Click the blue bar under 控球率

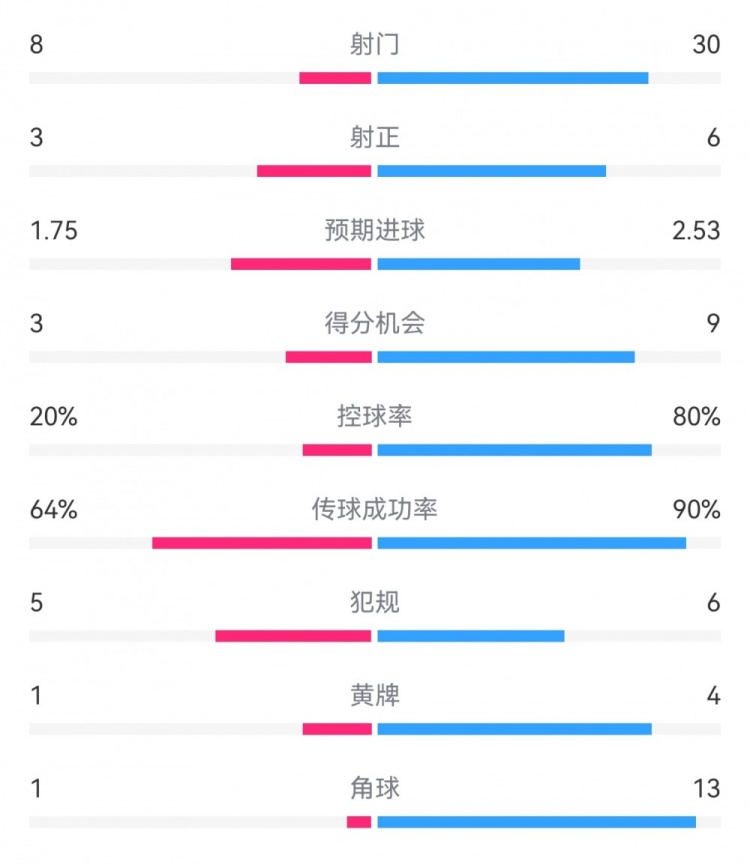(x=514, y=450)
